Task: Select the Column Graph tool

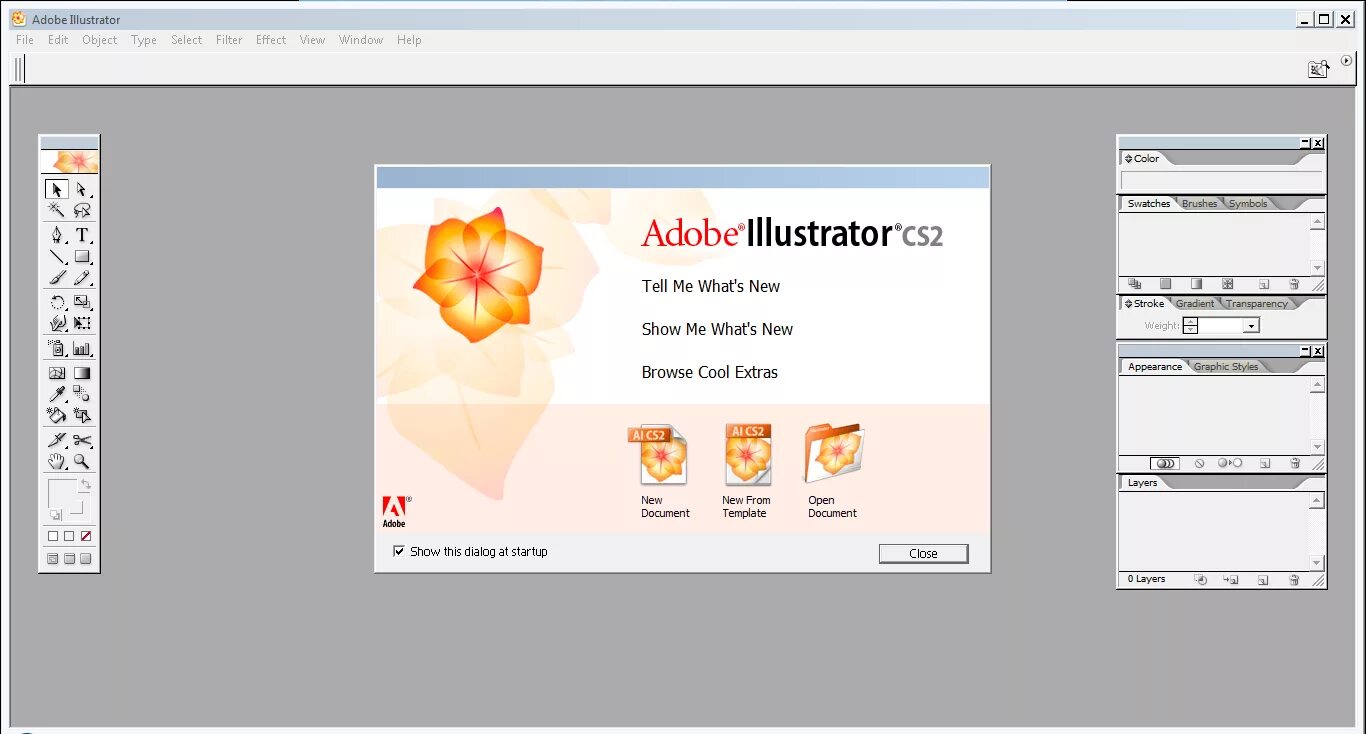Action: click(82, 349)
